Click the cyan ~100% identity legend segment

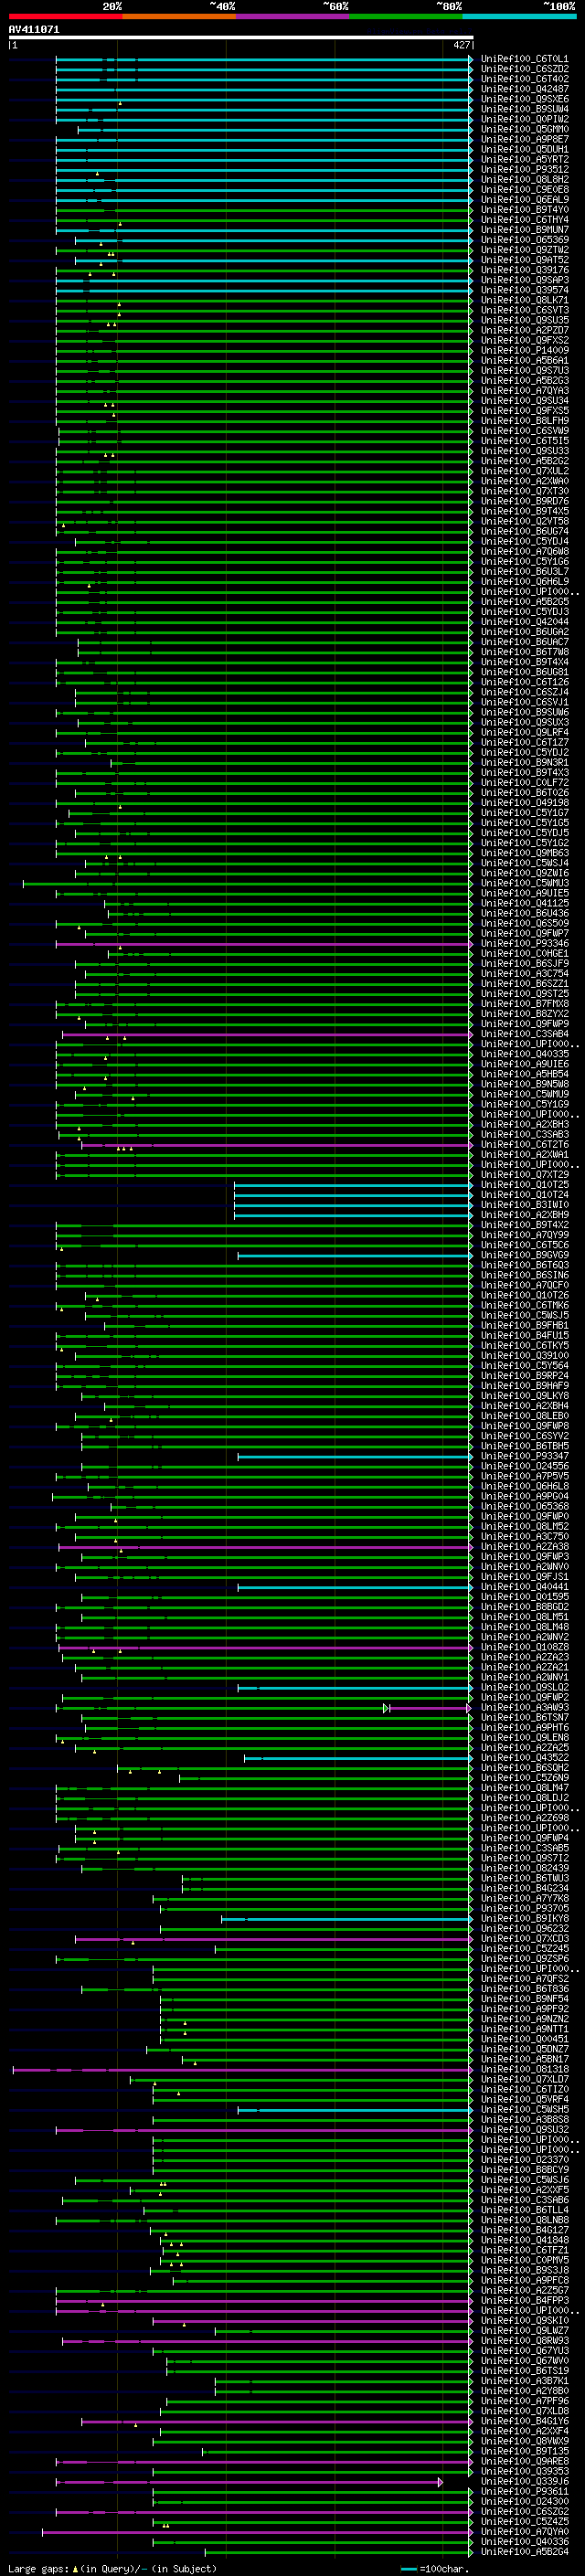pyautogui.click(x=519, y=16)
